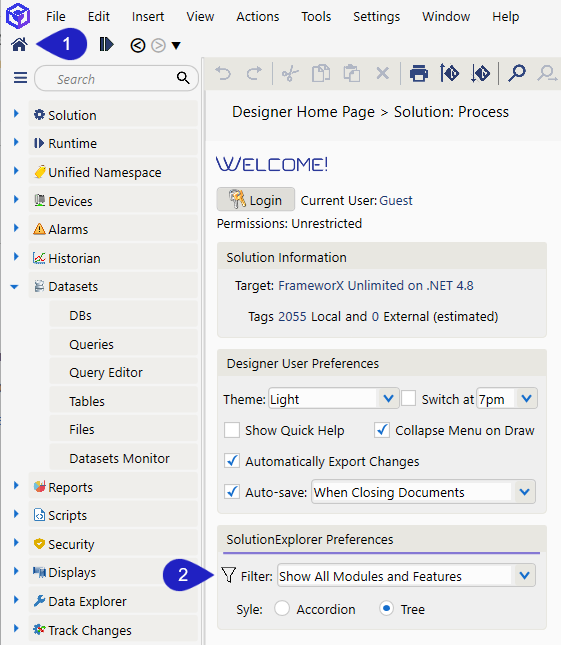Screen dimensions: 561x645
Task: Open the Tools menu
Action: 316,16
